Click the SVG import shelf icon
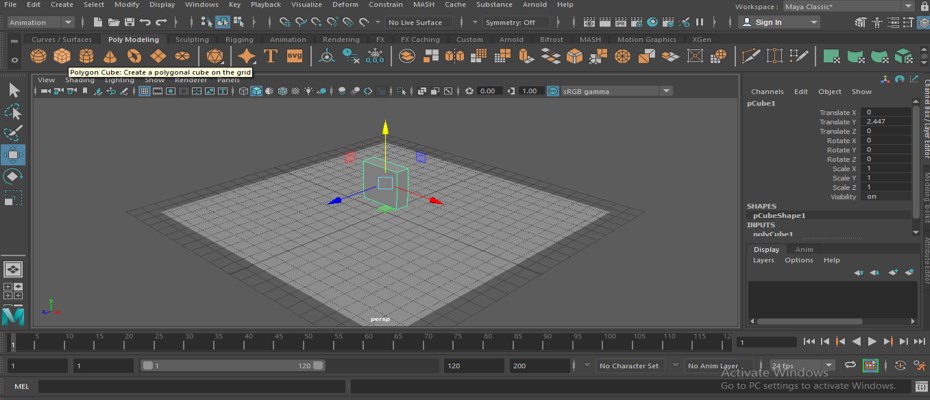This screenshot has height=400, width=930. point(294,56)
